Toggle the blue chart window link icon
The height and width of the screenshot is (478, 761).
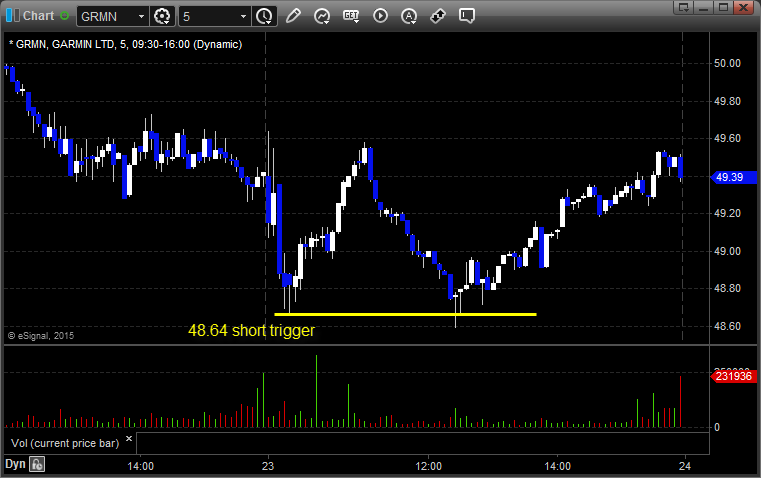[11, 16]
